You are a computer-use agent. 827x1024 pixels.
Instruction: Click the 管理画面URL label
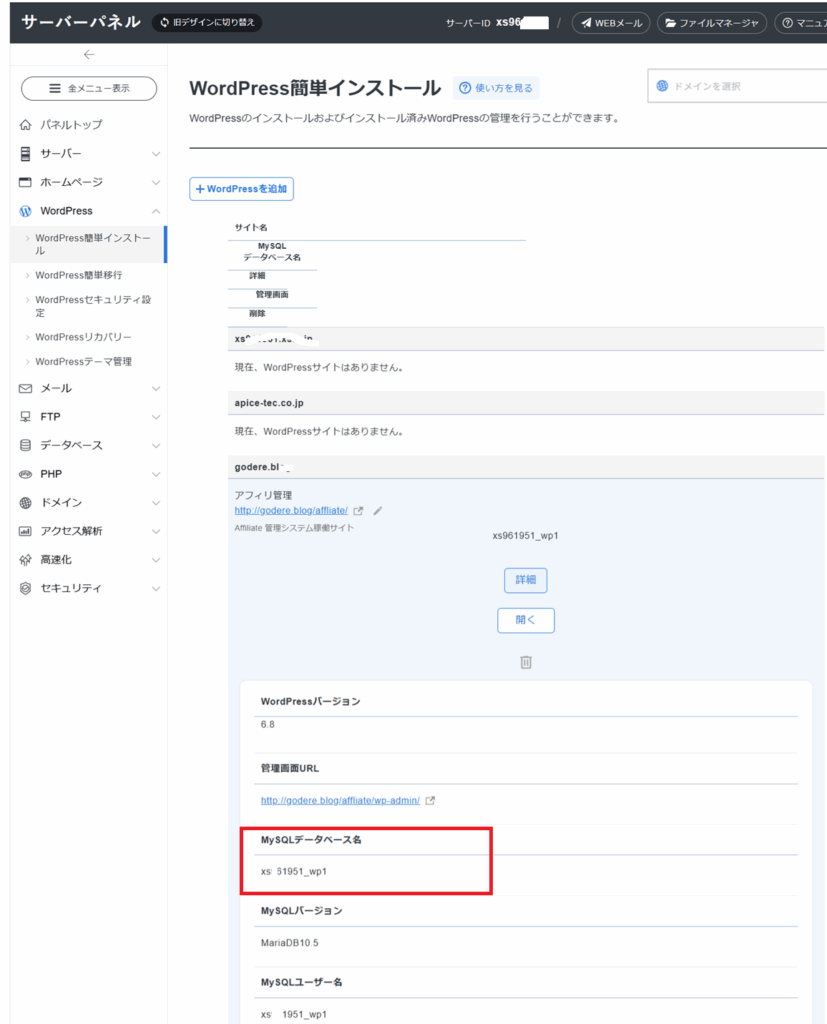(290, 768)
